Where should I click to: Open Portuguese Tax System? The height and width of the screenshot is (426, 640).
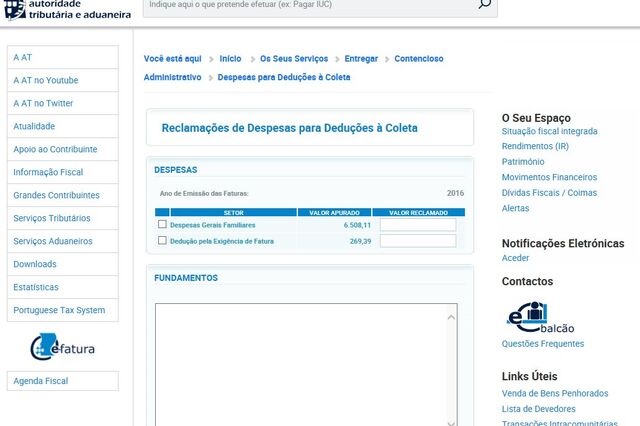[63, 310]
